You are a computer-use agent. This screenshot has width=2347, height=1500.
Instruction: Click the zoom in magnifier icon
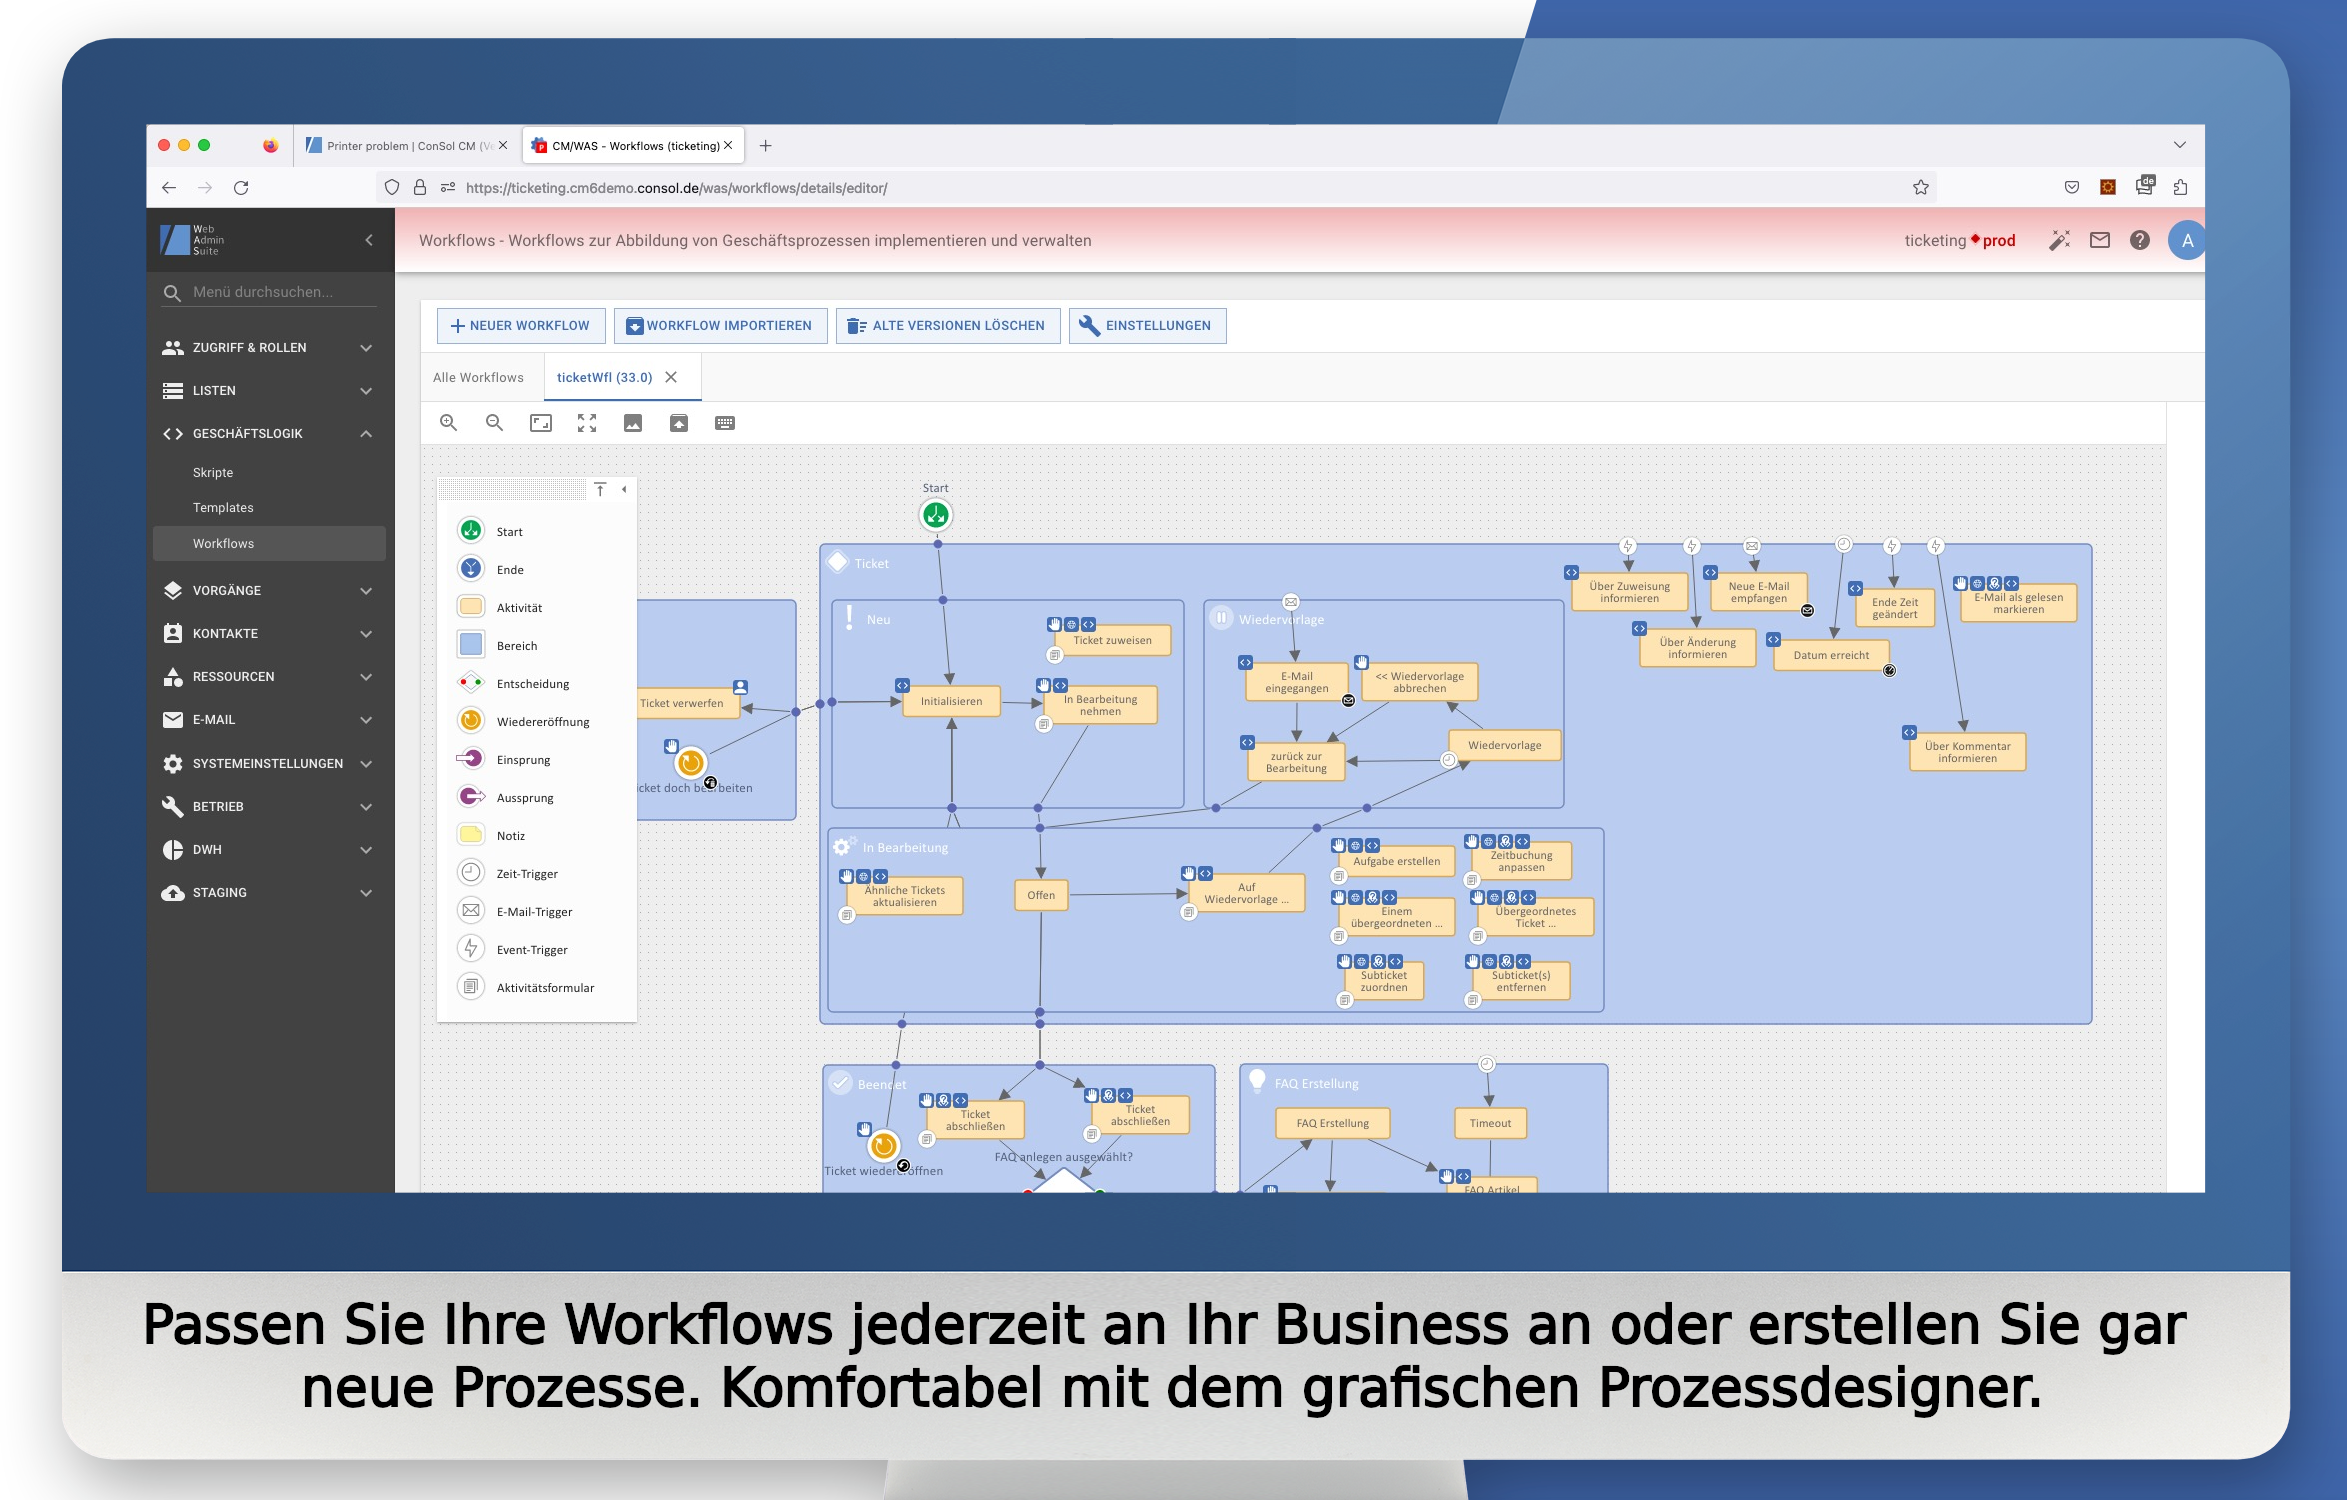click(449, 423)
